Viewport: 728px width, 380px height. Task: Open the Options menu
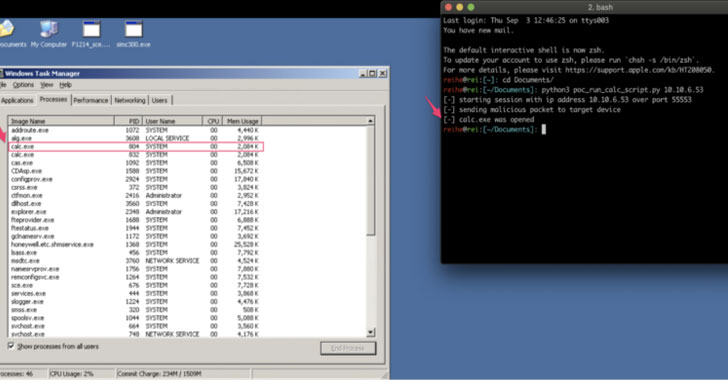(x=23, y=85)
